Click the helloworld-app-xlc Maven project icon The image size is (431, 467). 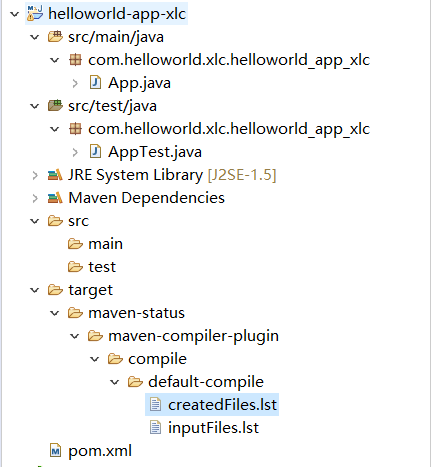(35, 13)
